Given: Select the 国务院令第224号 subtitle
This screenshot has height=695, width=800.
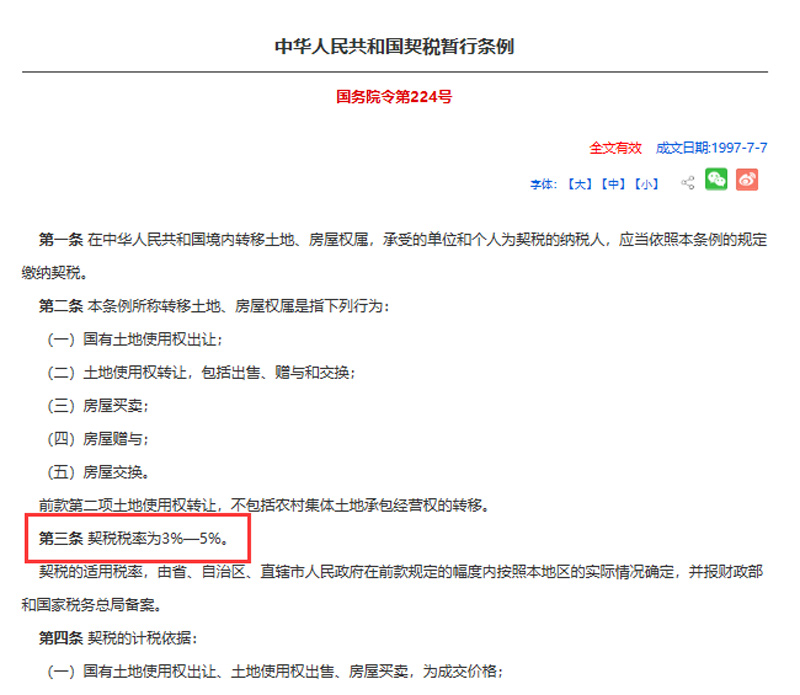Looking at the screenshot, I should point(394,96).
